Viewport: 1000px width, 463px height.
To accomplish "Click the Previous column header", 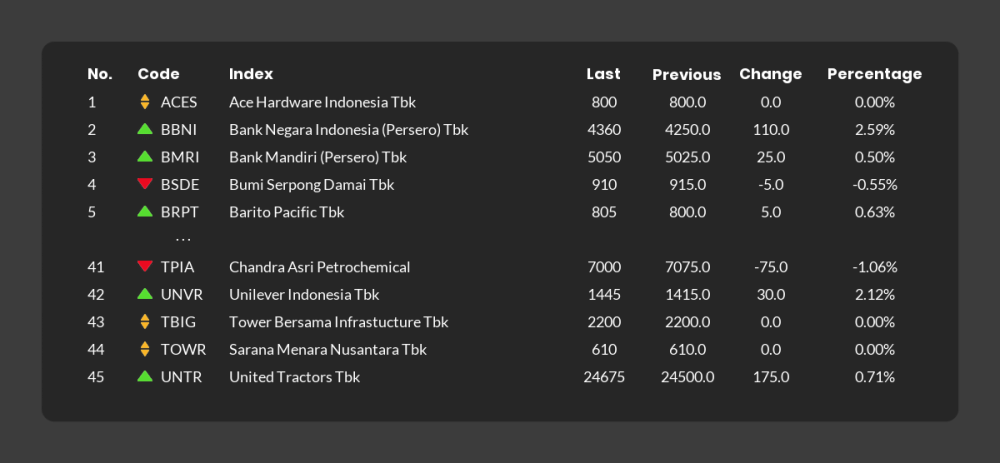I will click(686, 75).
